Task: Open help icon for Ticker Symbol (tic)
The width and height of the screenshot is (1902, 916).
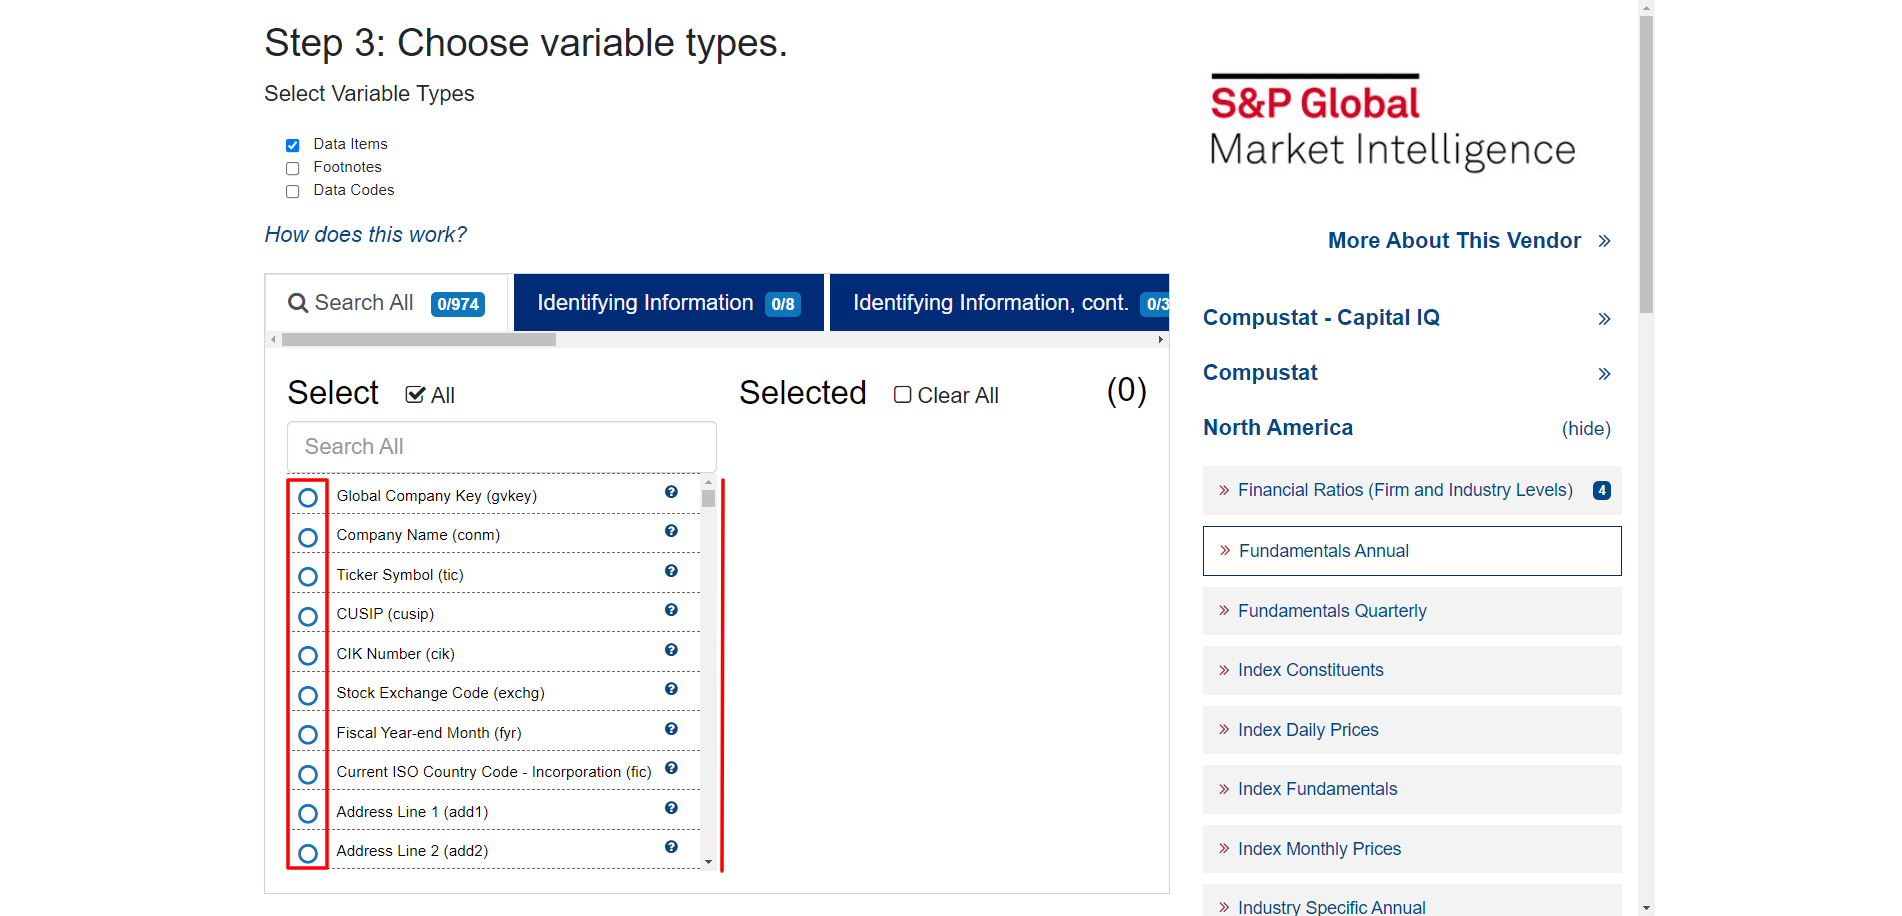Action: click(x=671, y=571)
